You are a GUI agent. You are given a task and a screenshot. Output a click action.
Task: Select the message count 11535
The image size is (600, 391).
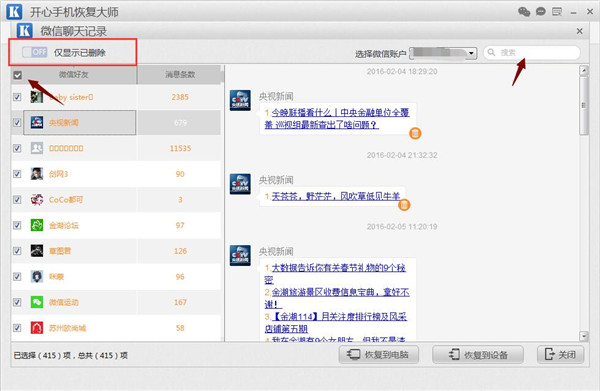coord(180,148)
